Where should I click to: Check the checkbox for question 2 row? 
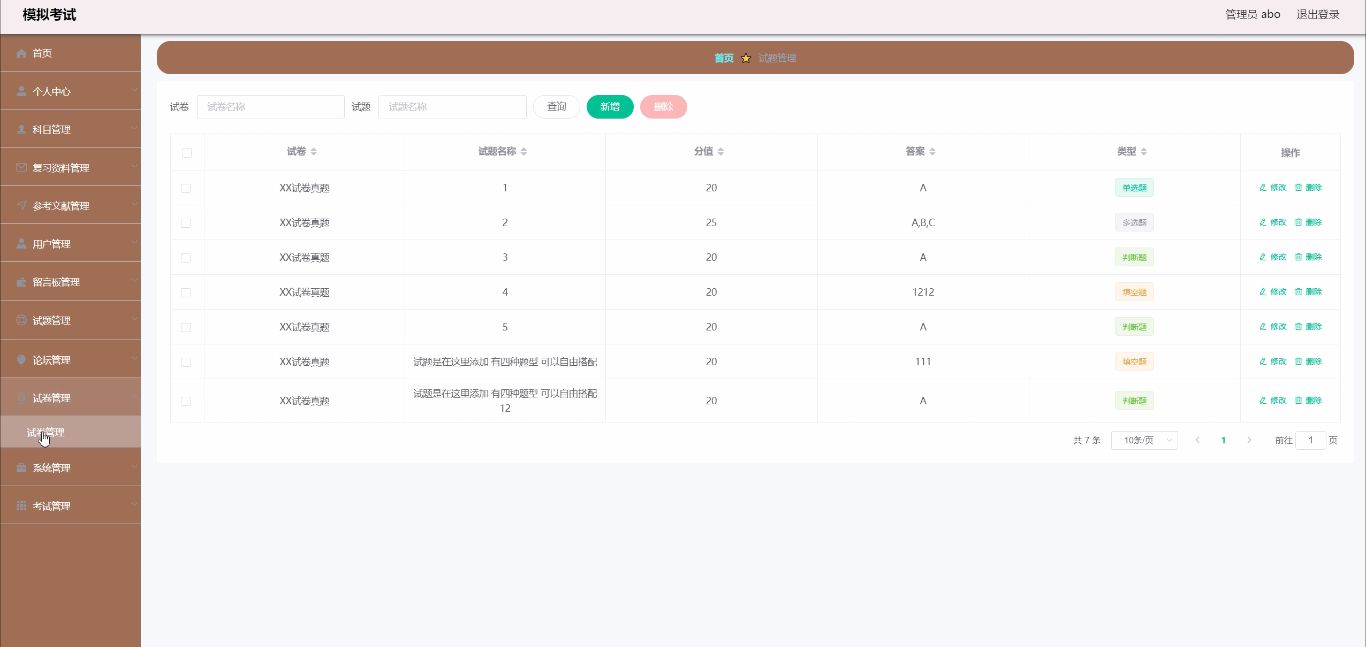coord(187,223)
